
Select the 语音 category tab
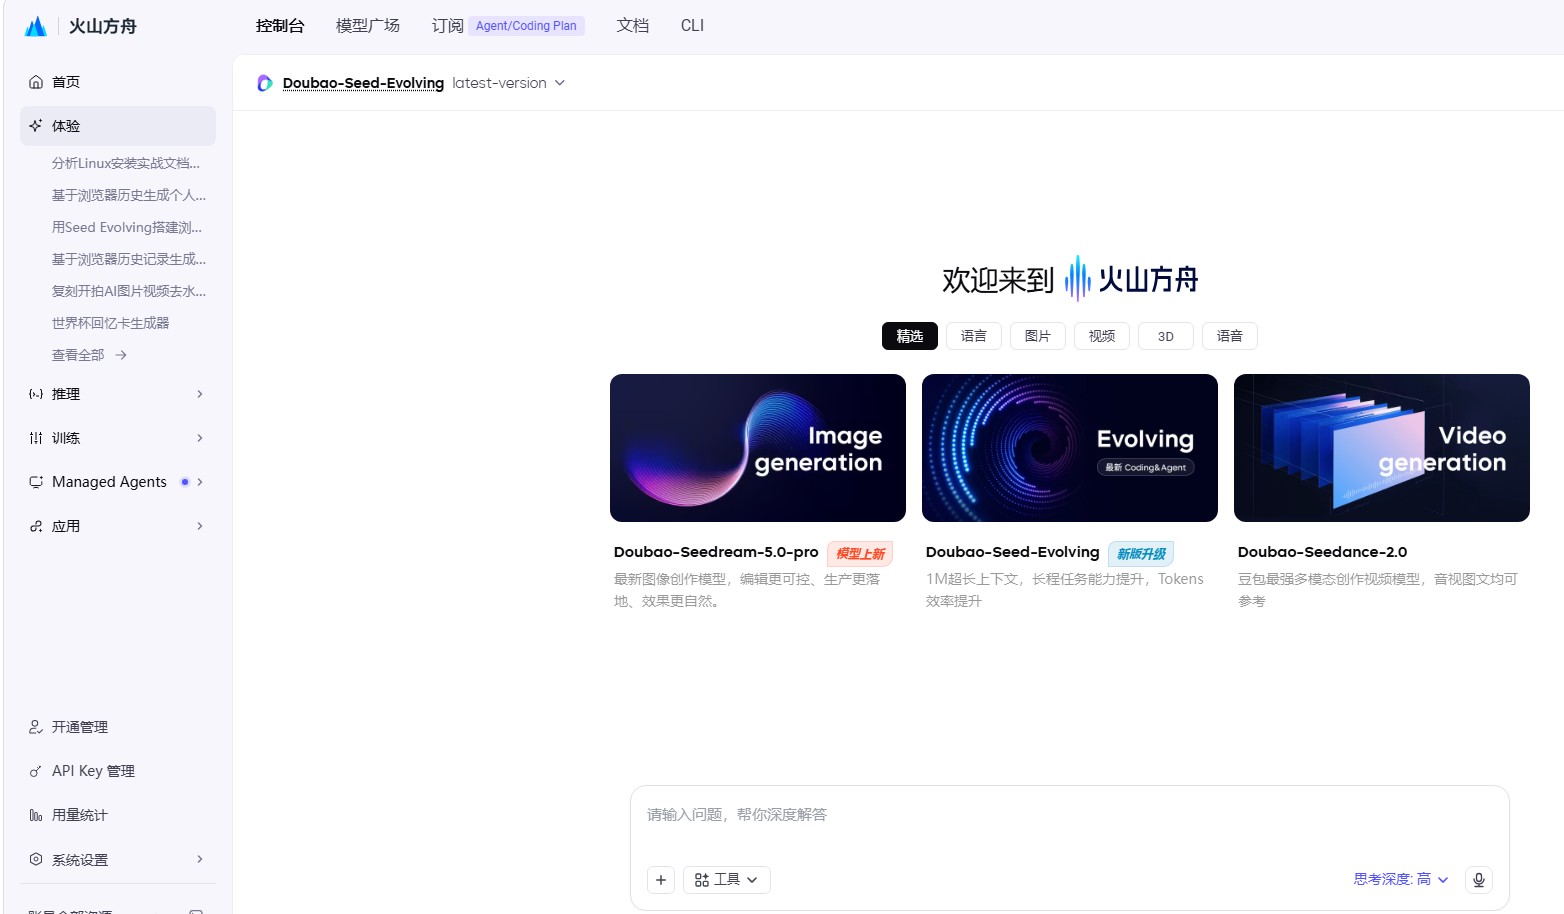[x=1230, y=336]
